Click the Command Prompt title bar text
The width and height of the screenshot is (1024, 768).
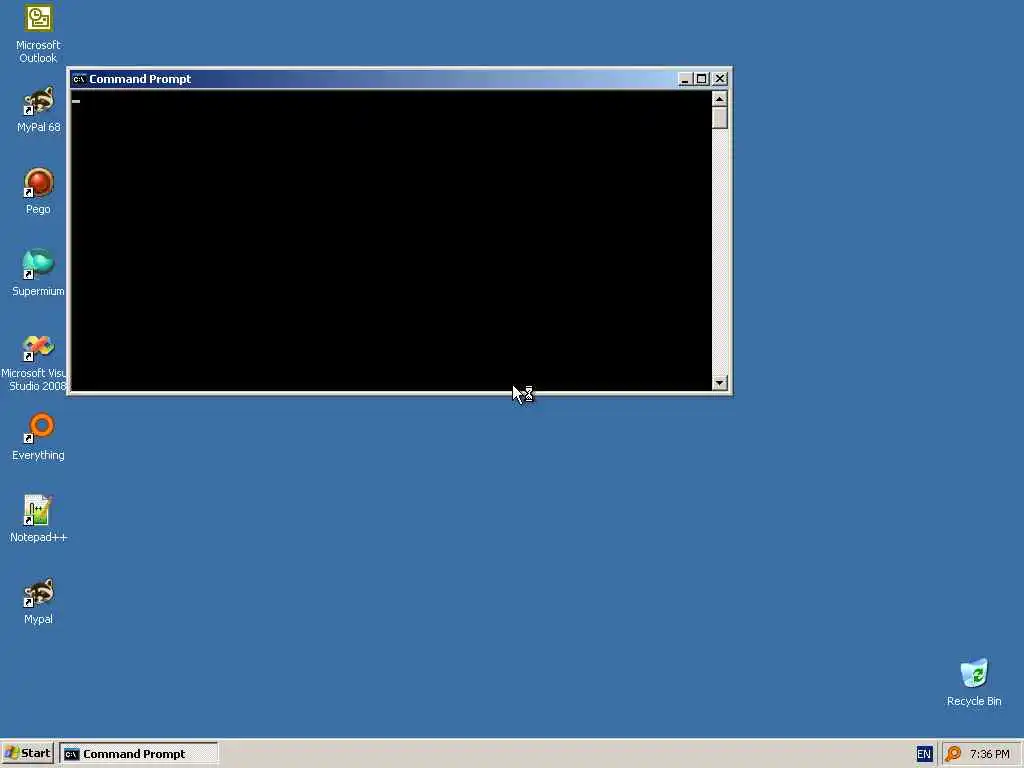(140, 79)
